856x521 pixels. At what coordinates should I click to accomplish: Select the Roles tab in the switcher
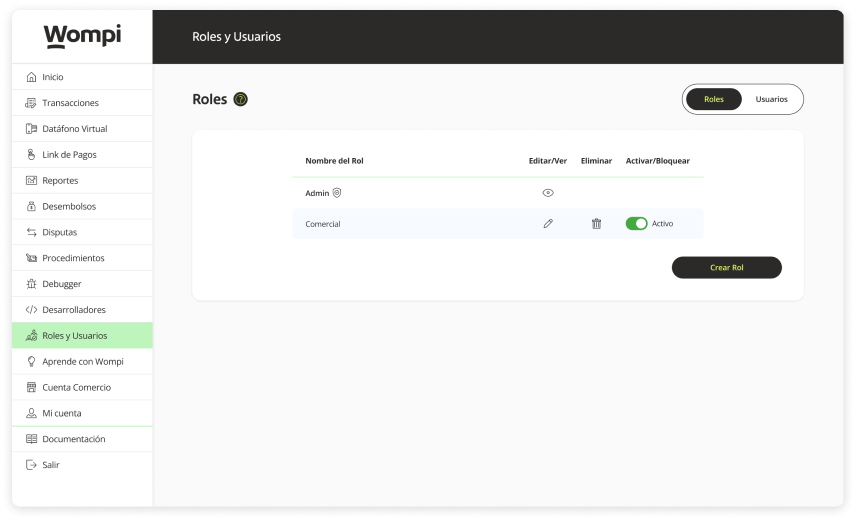[x=714, y=99]
